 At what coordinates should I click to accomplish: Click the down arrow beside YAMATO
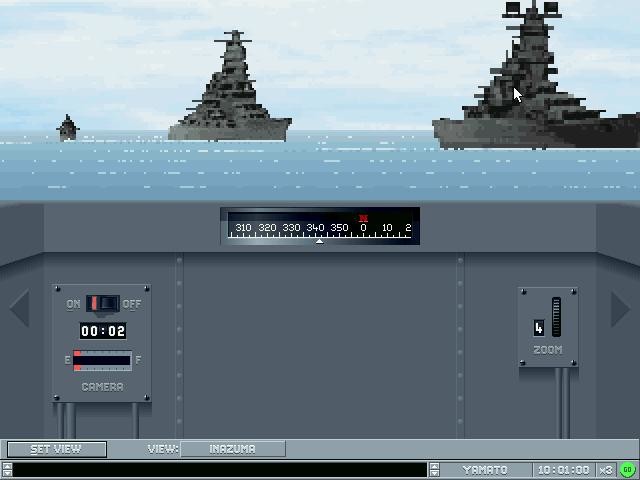pyautogui.click(x=434, y=473)
